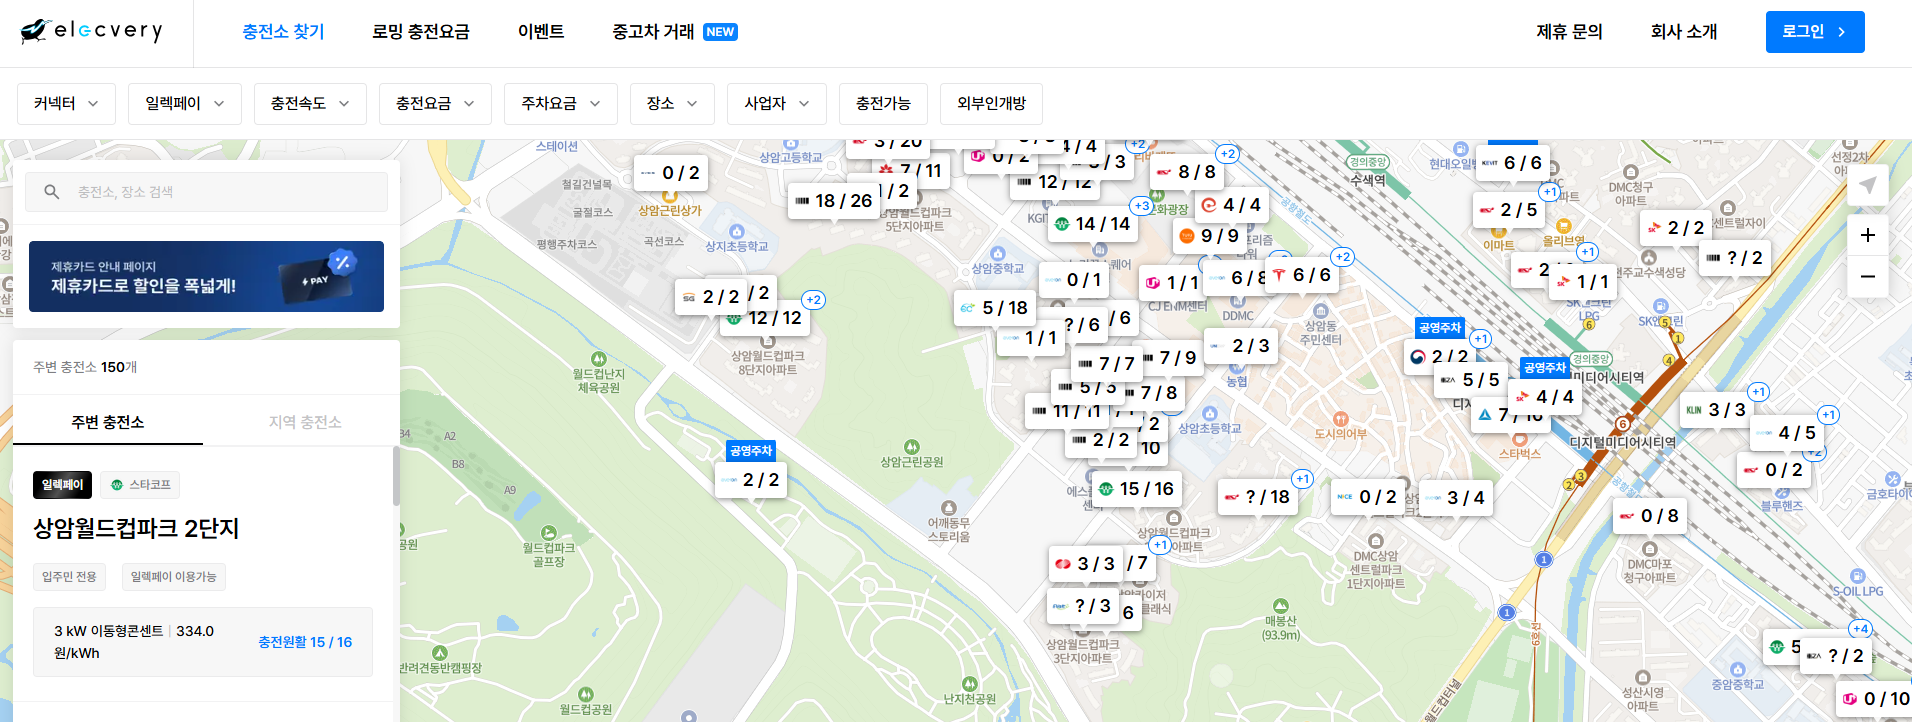
Task: Expand the 일렉페이 filter dropdown
Action: pyautogui.click(x=185, y=104)
